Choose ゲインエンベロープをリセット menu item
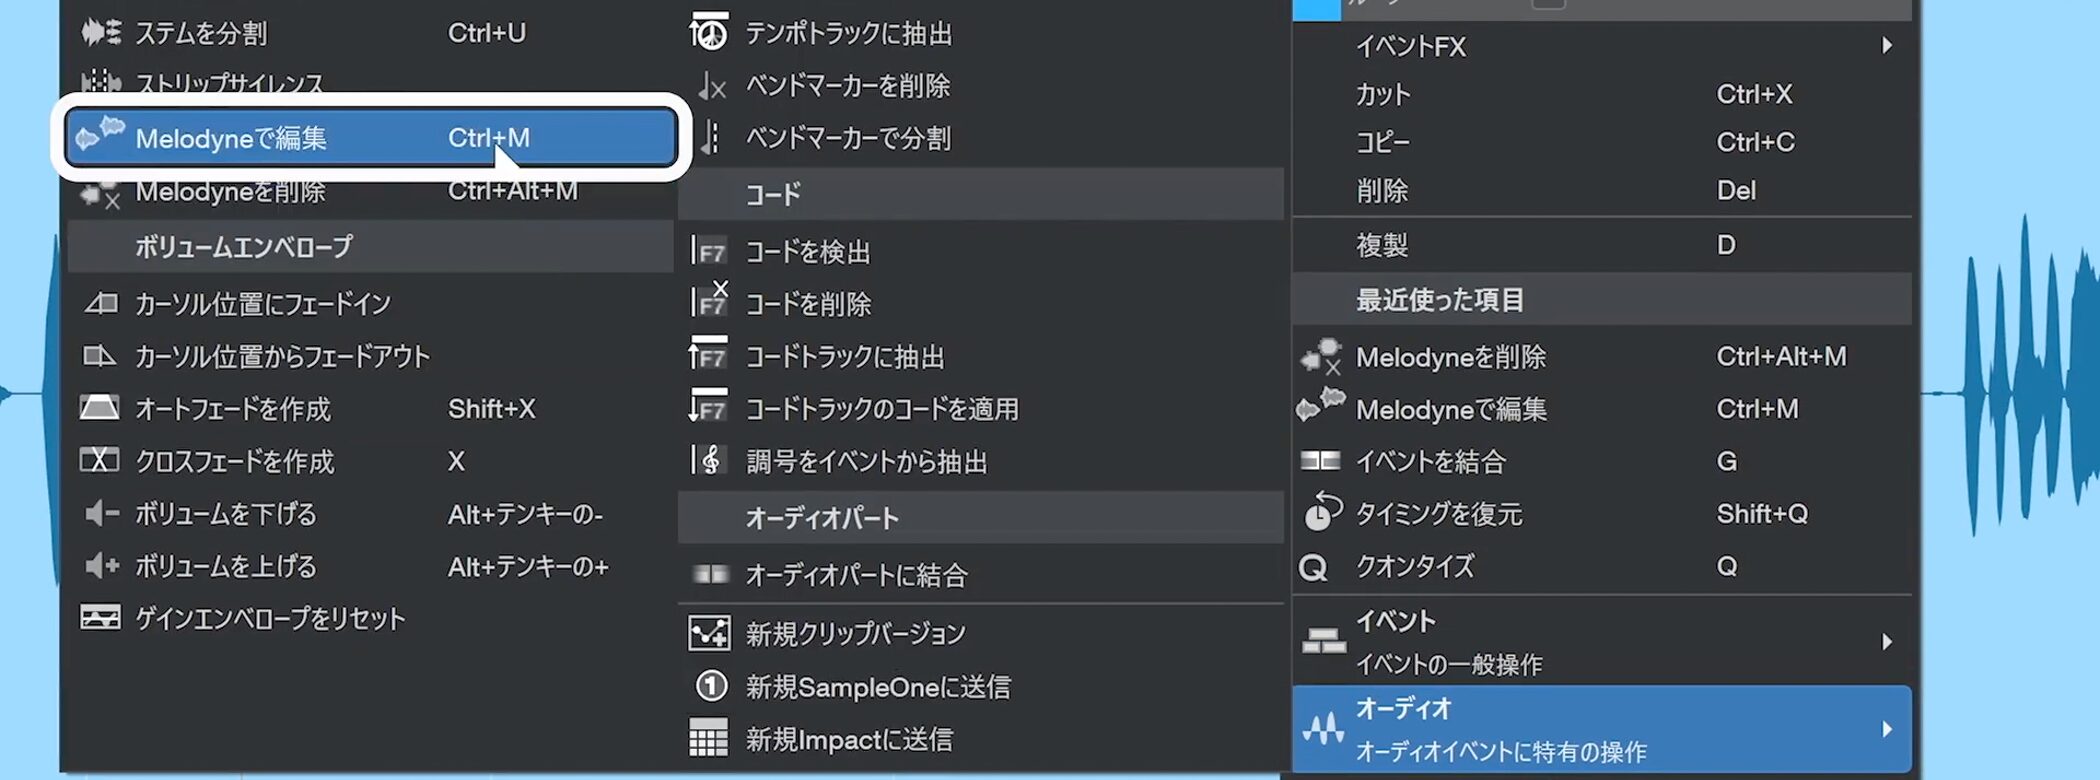Screen dimensions: 2100x780 point(270,618)
